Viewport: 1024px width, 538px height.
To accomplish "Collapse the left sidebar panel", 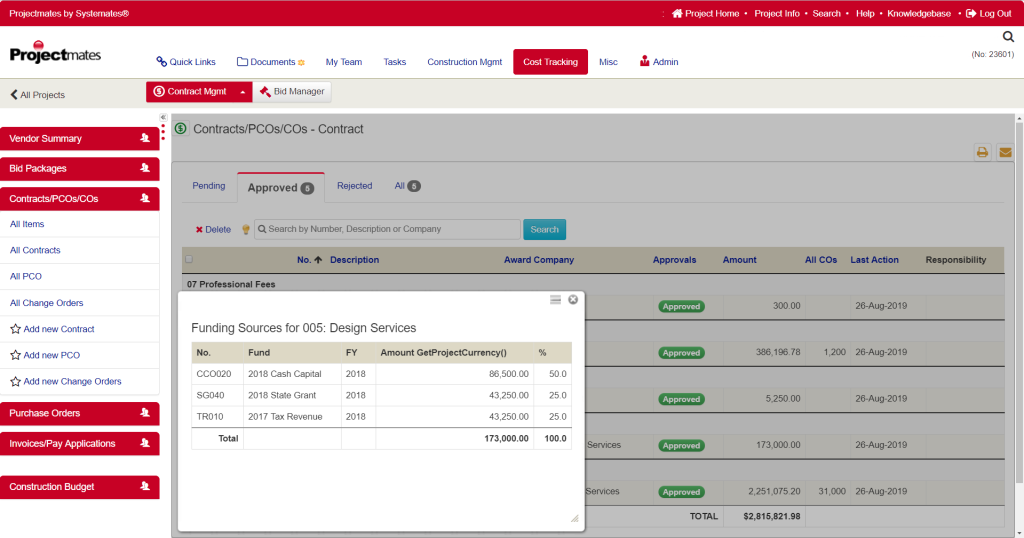I will tap(163, 118).
